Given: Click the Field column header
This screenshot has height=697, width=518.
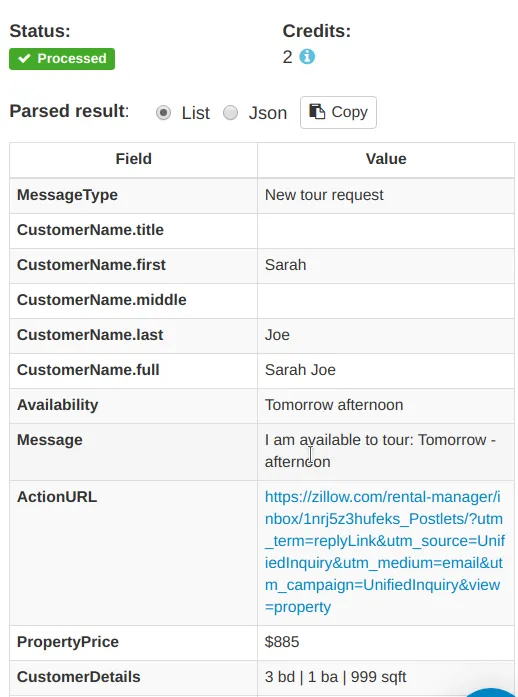Looking at the screenshot, I should (133, 159).
